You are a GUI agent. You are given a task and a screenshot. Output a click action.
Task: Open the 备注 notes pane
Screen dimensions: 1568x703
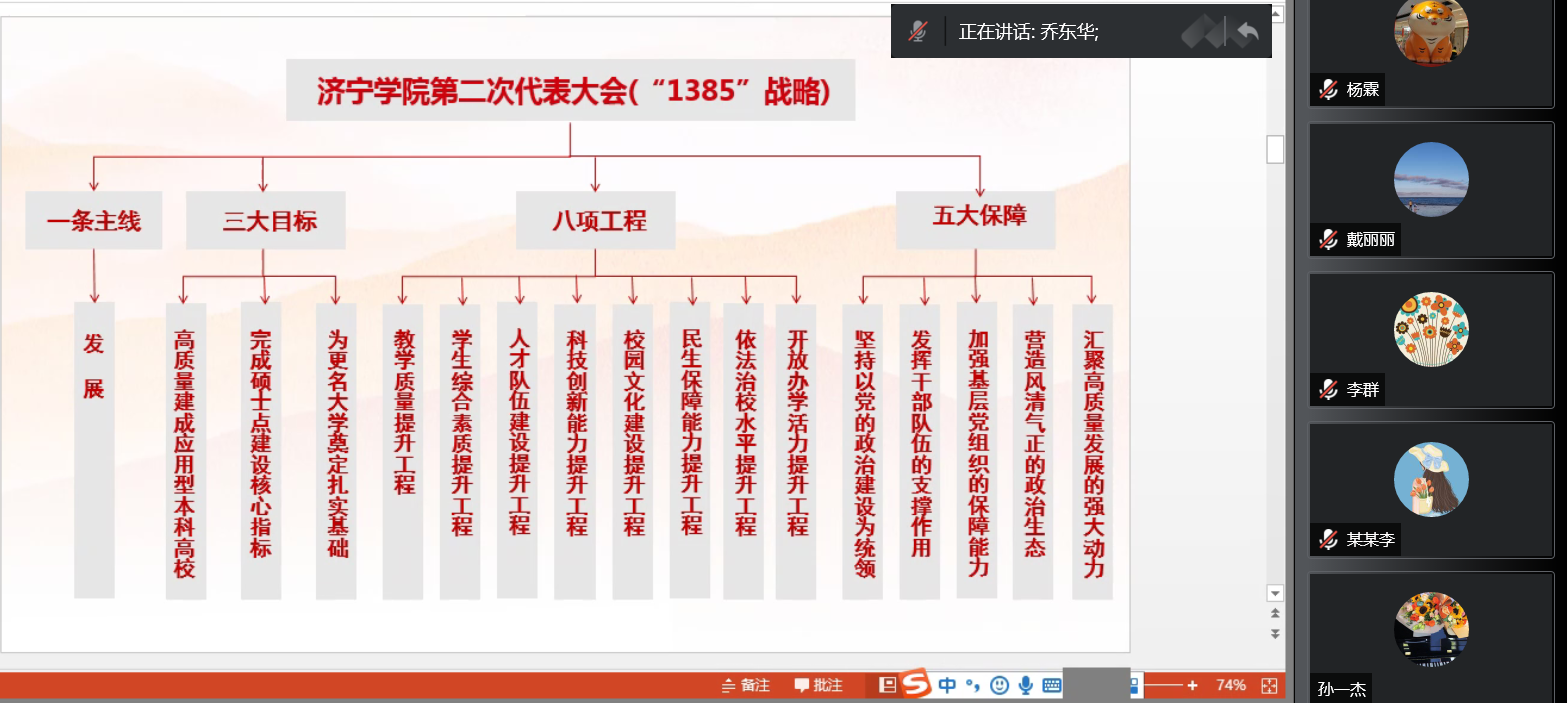tap(746, 685)
